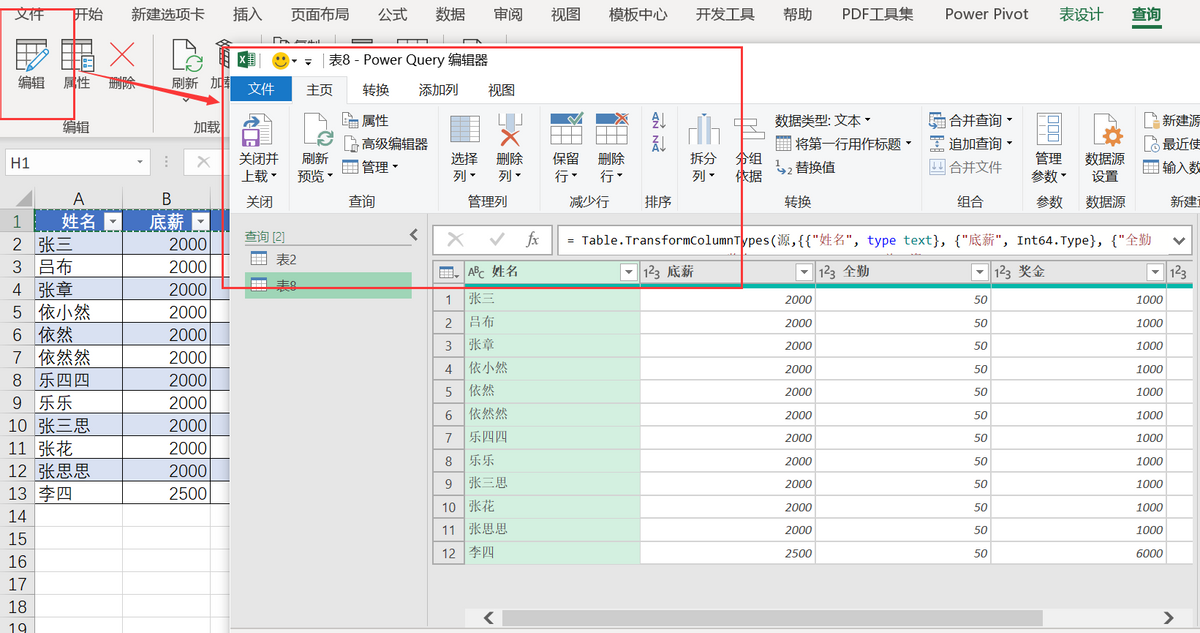Cancel formula with X button
Screen dimensions: 1200x633
pyautogui.click(x=456, y=240)
